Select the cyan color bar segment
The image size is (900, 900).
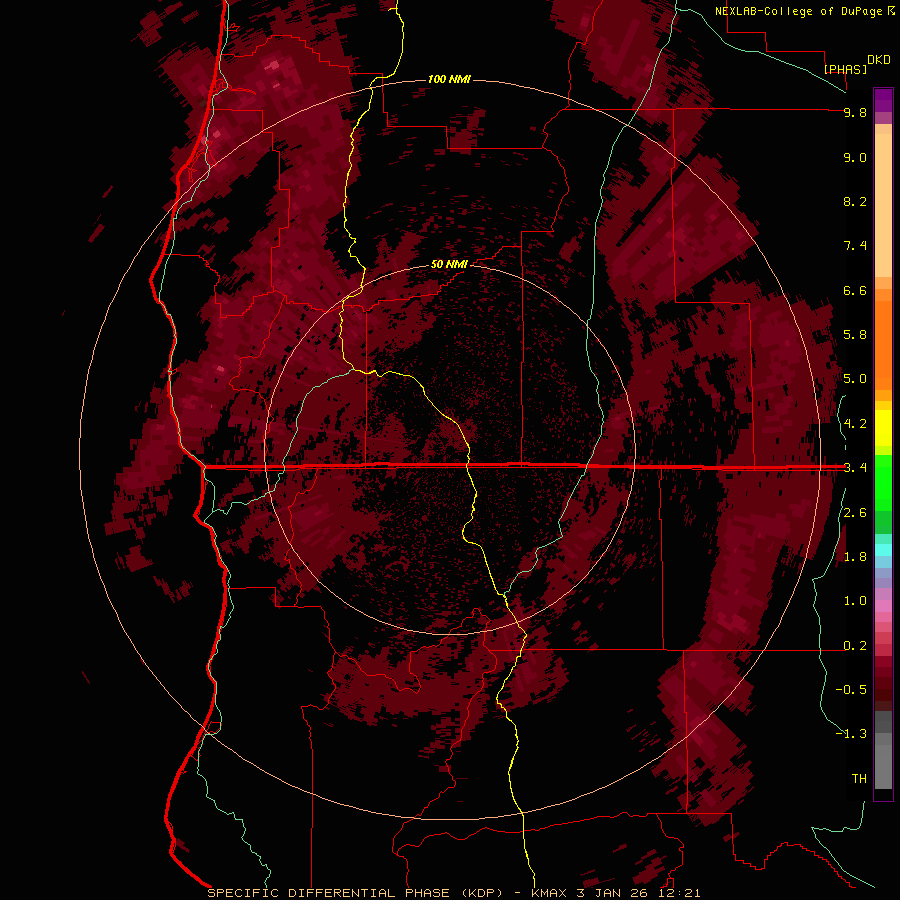point(883,550)
